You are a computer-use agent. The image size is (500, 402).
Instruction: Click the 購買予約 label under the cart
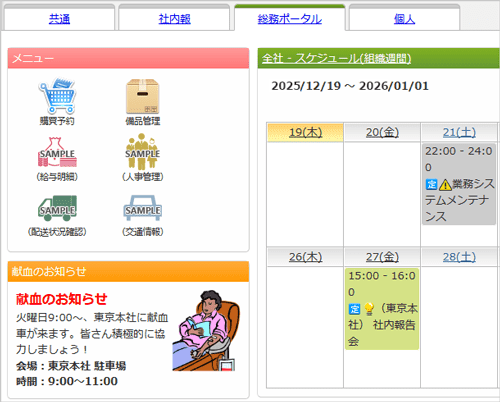pos(57,121)
